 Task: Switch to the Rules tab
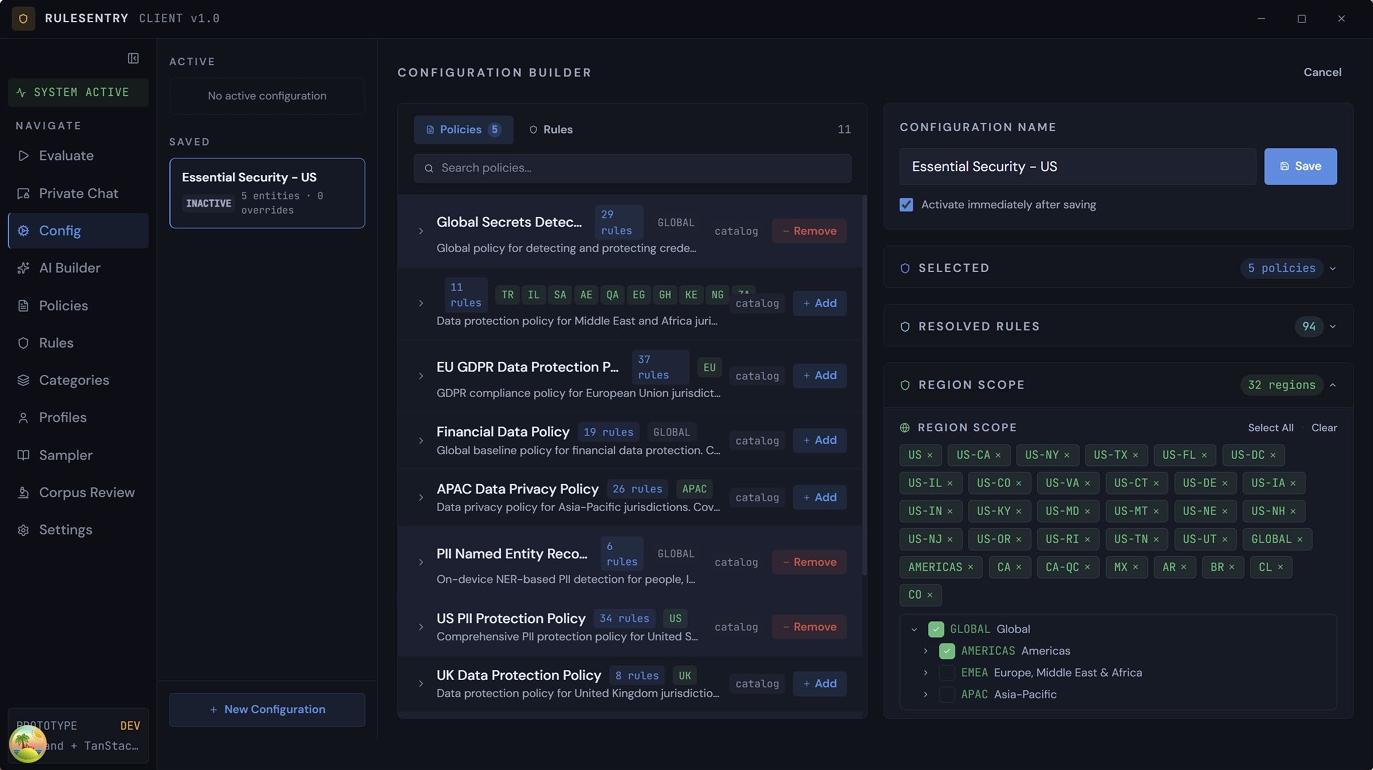551,130
